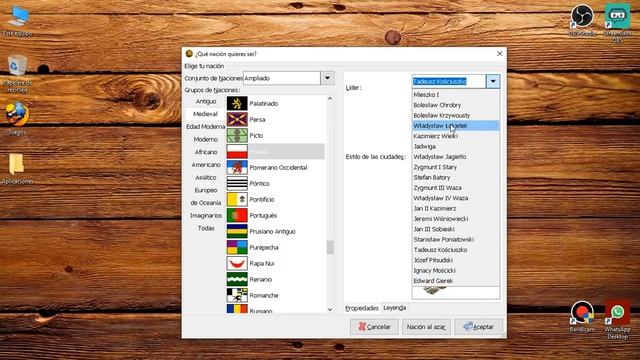This screenshot has height=360, width=640.
Task: Close the nation selection dialog
Action: click(499, 53)
